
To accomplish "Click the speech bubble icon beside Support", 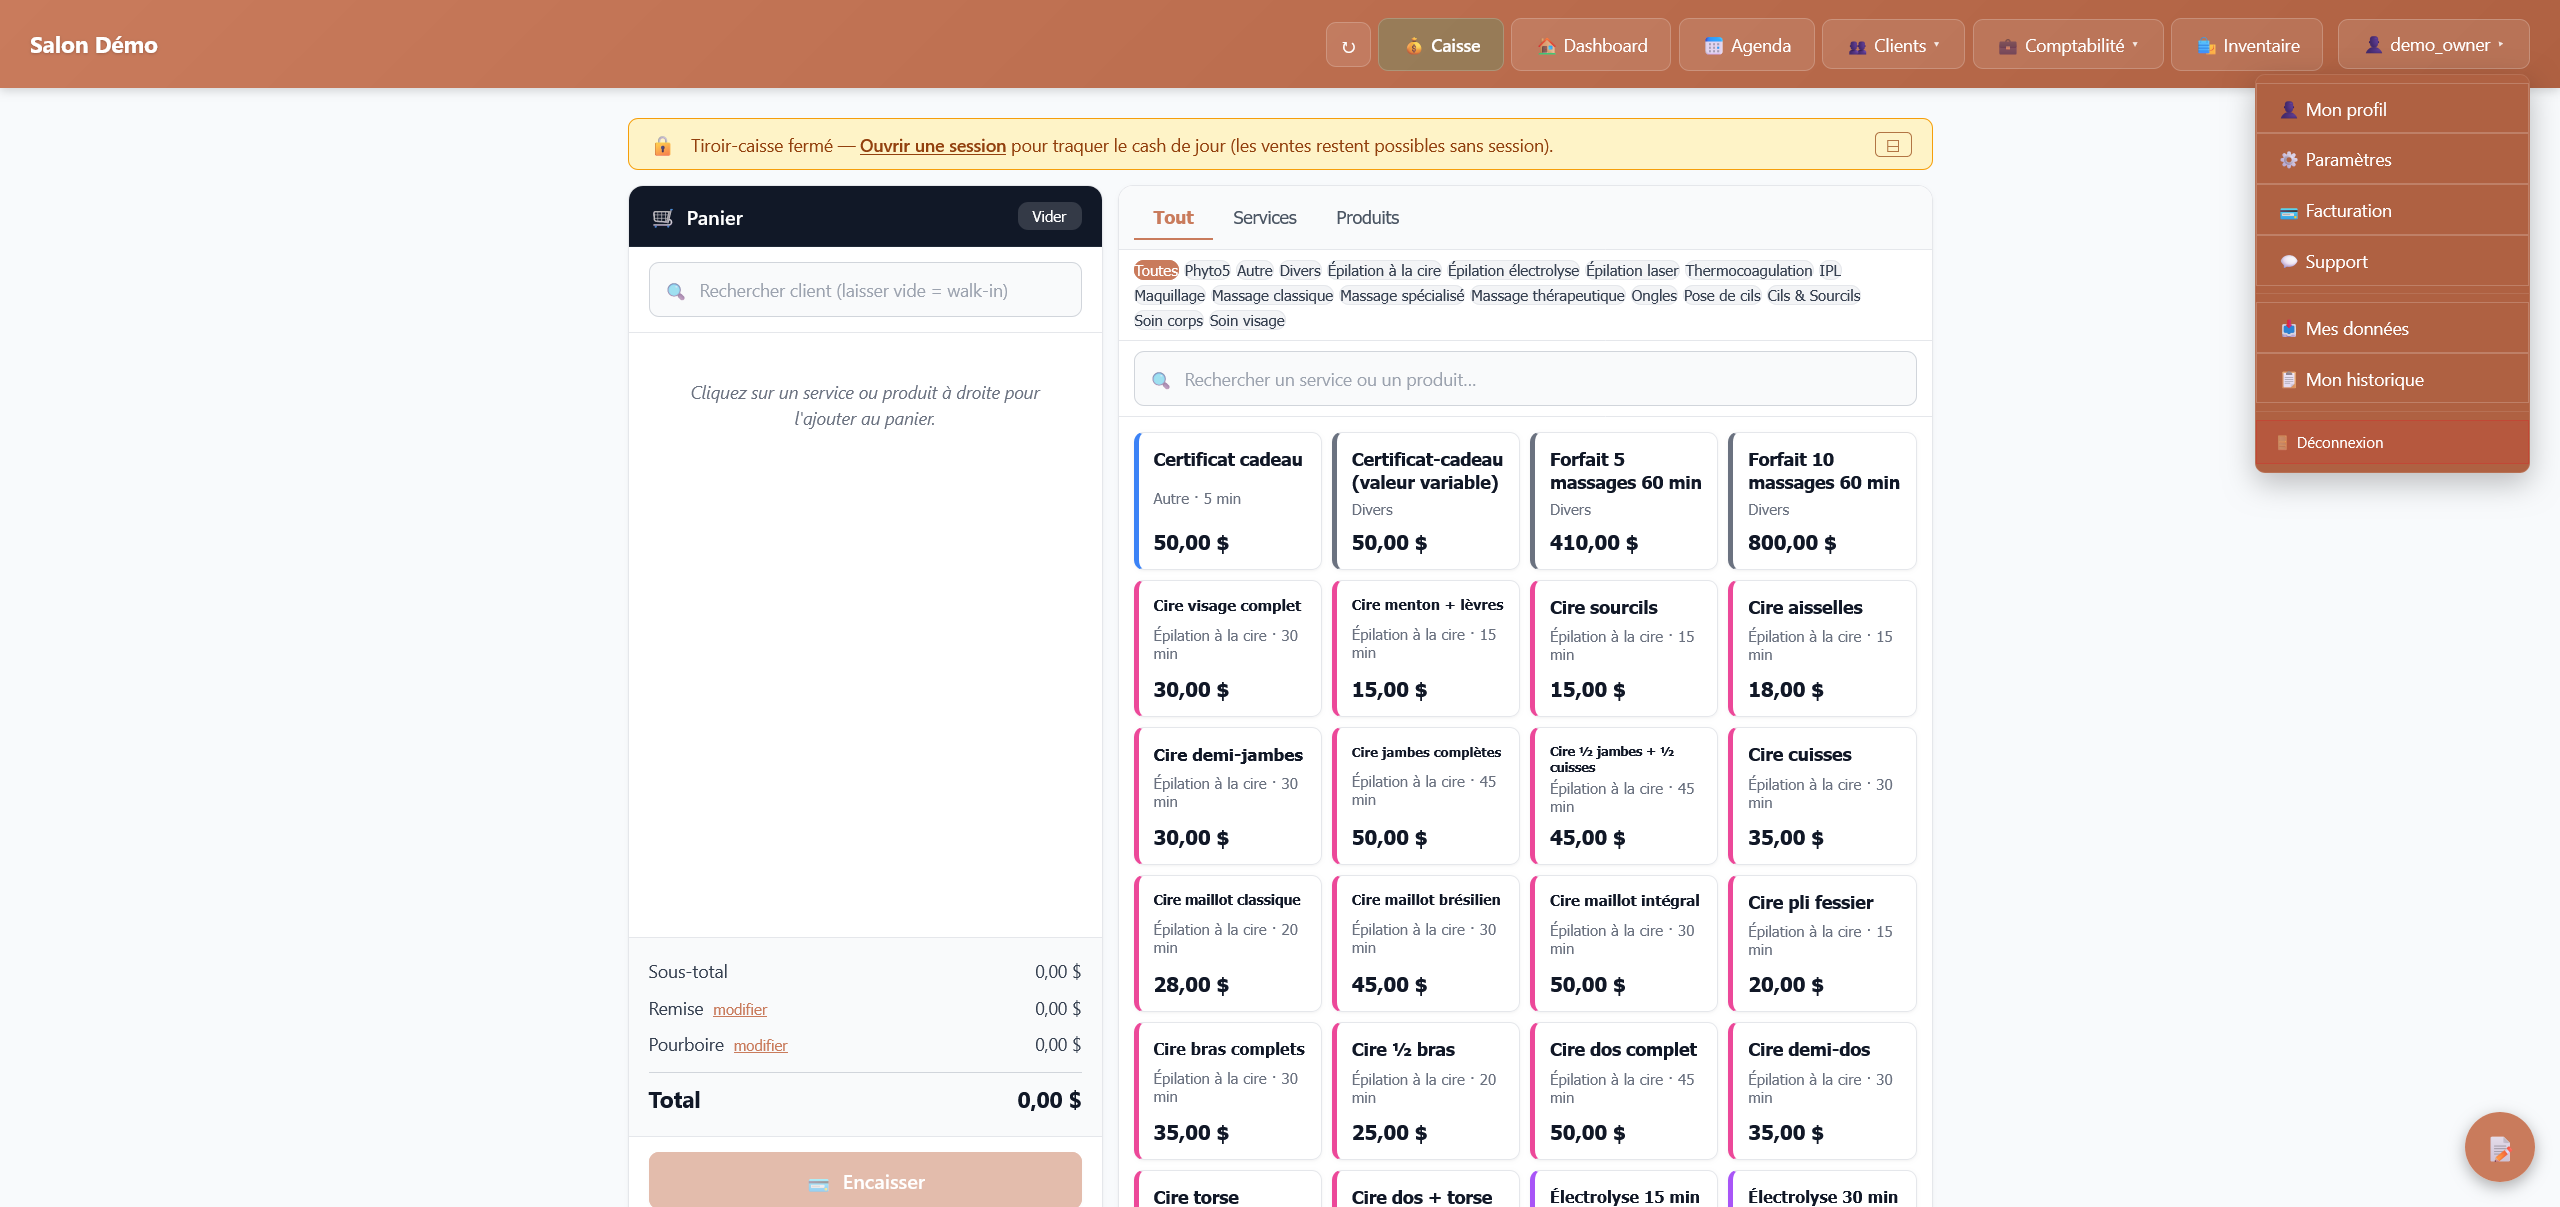I will (x=2288, y=262).
